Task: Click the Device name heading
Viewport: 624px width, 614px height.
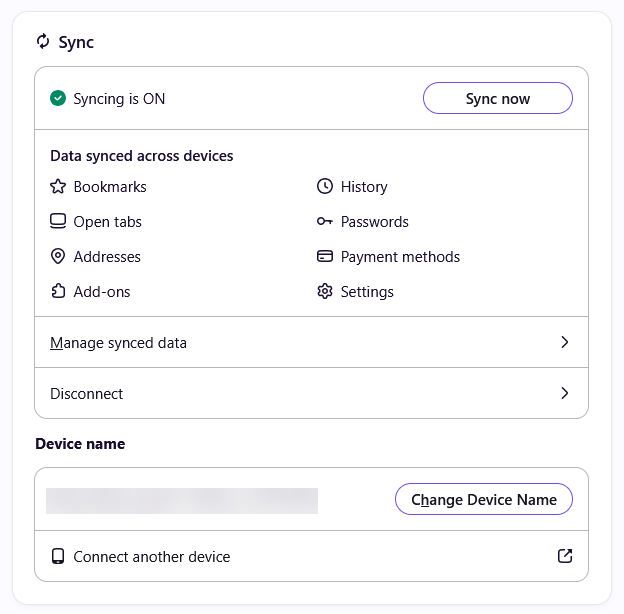Action: [x=80, y=444]
